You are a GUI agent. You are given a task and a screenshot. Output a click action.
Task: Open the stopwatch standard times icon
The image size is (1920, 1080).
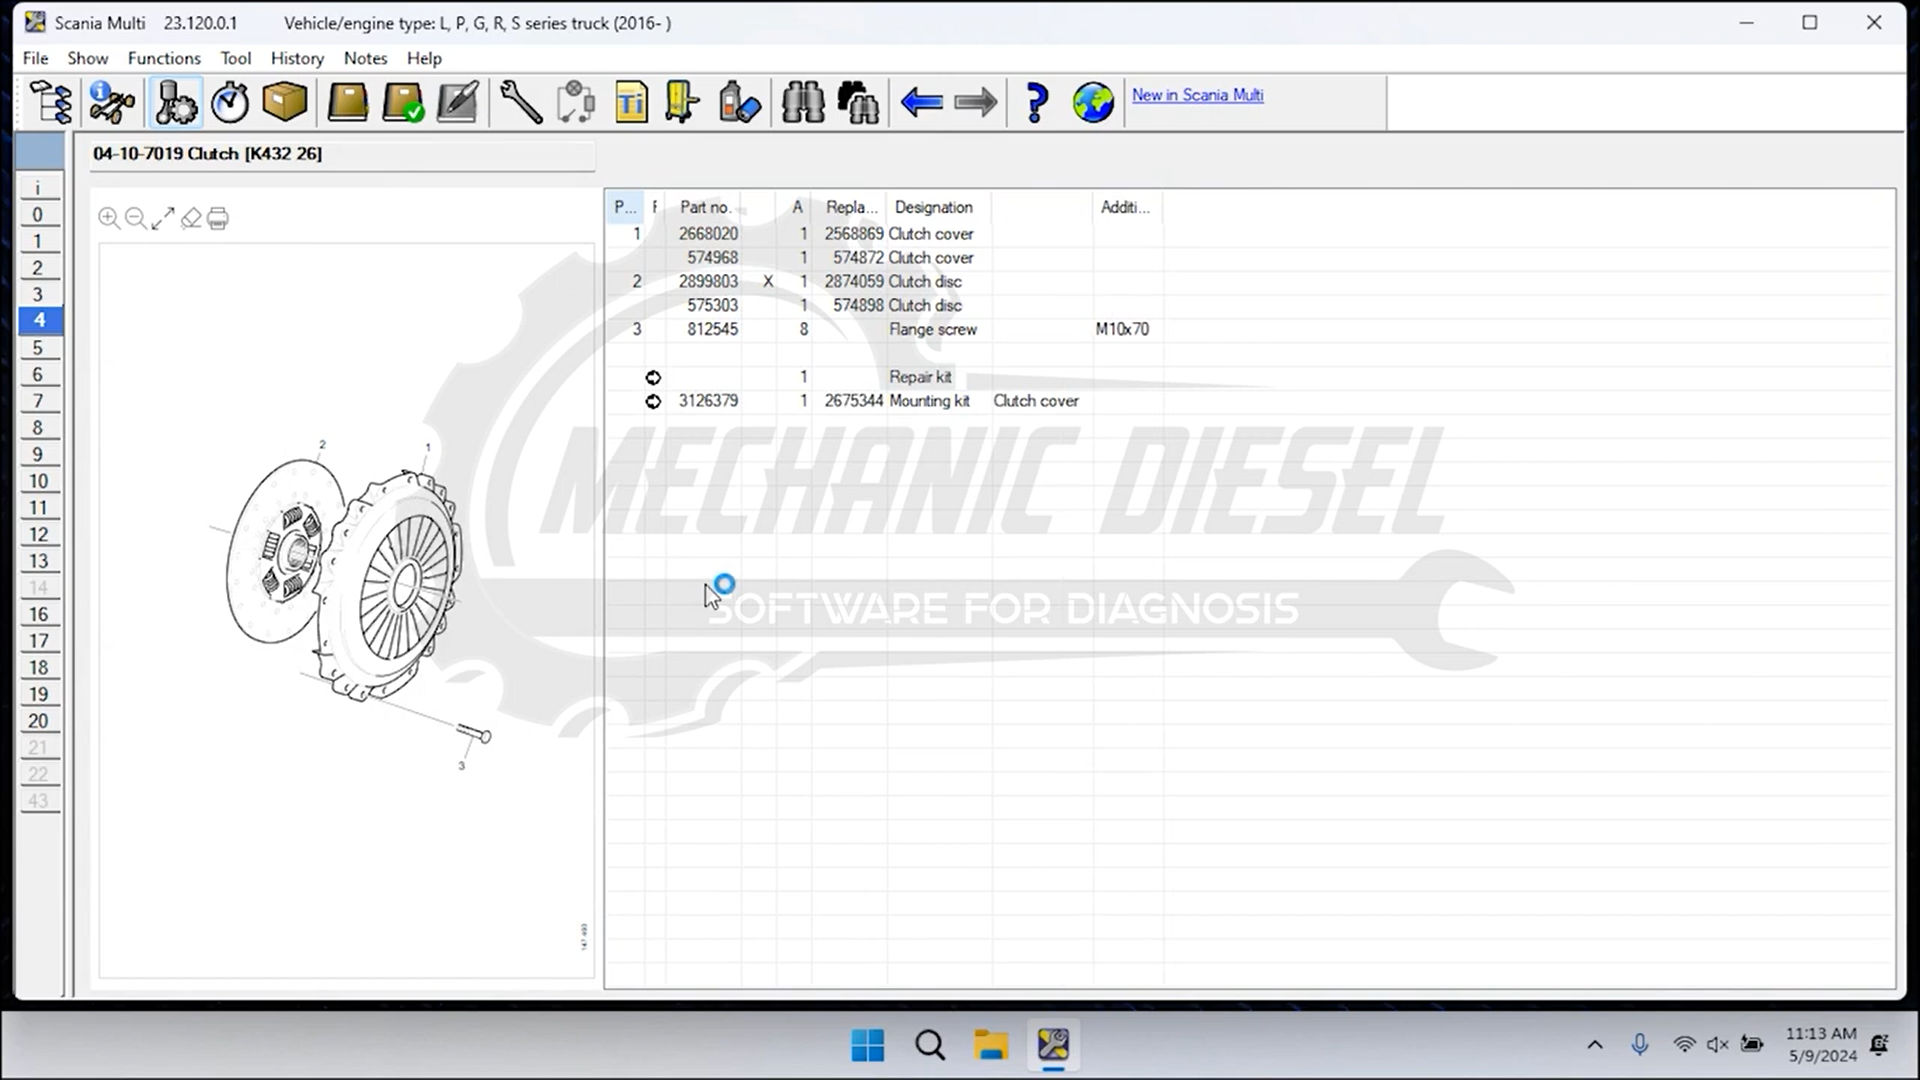230,102
